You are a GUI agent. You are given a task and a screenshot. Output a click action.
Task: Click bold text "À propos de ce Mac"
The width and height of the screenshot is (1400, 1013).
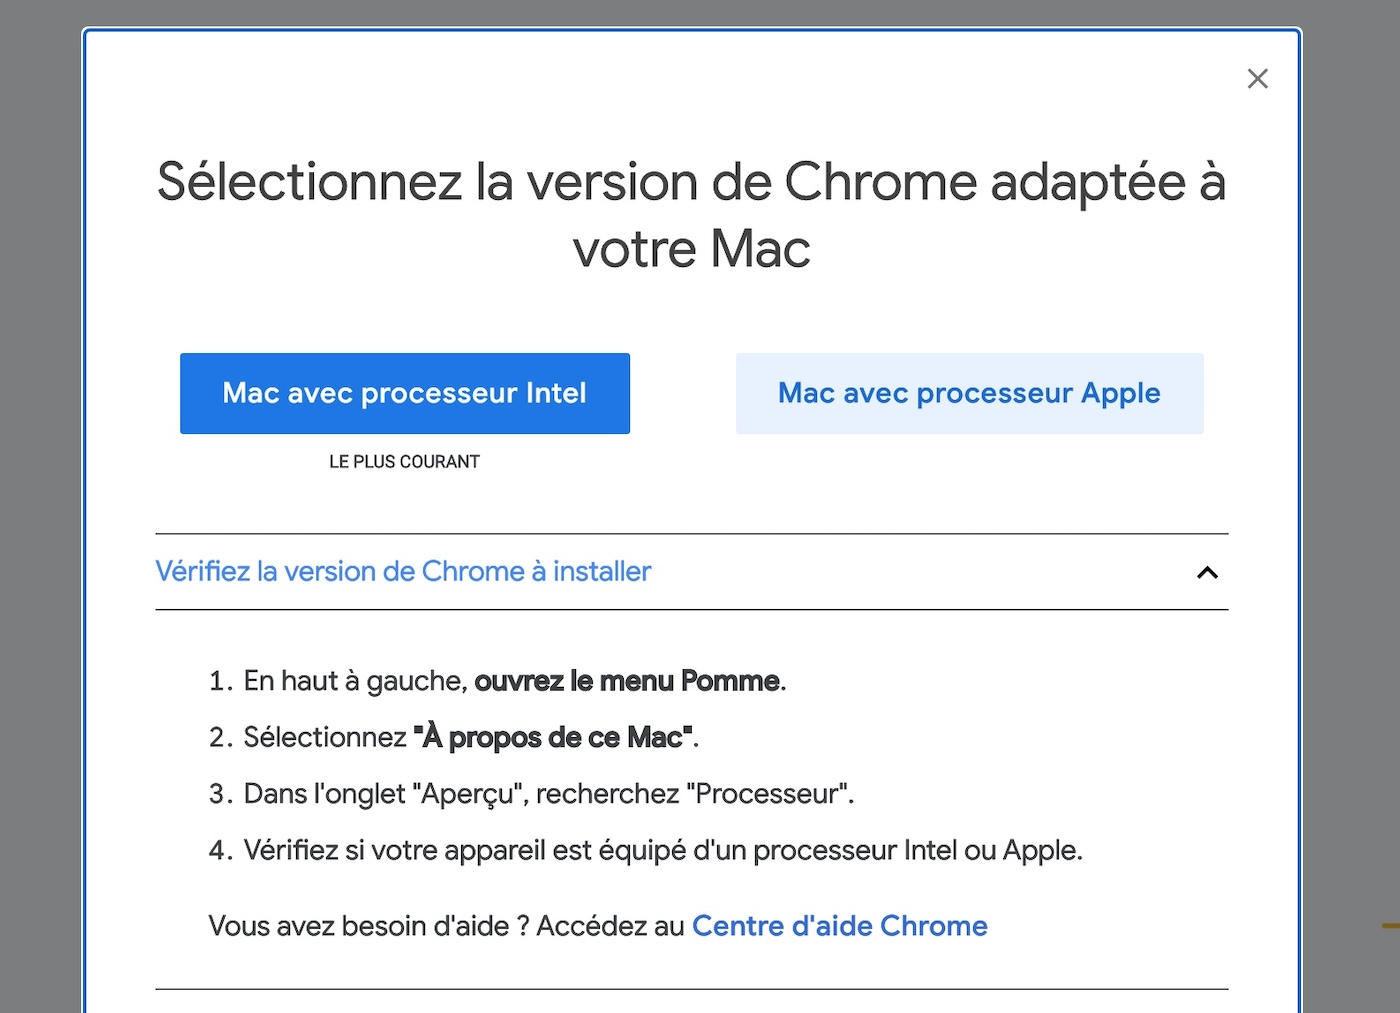point(553,738)
